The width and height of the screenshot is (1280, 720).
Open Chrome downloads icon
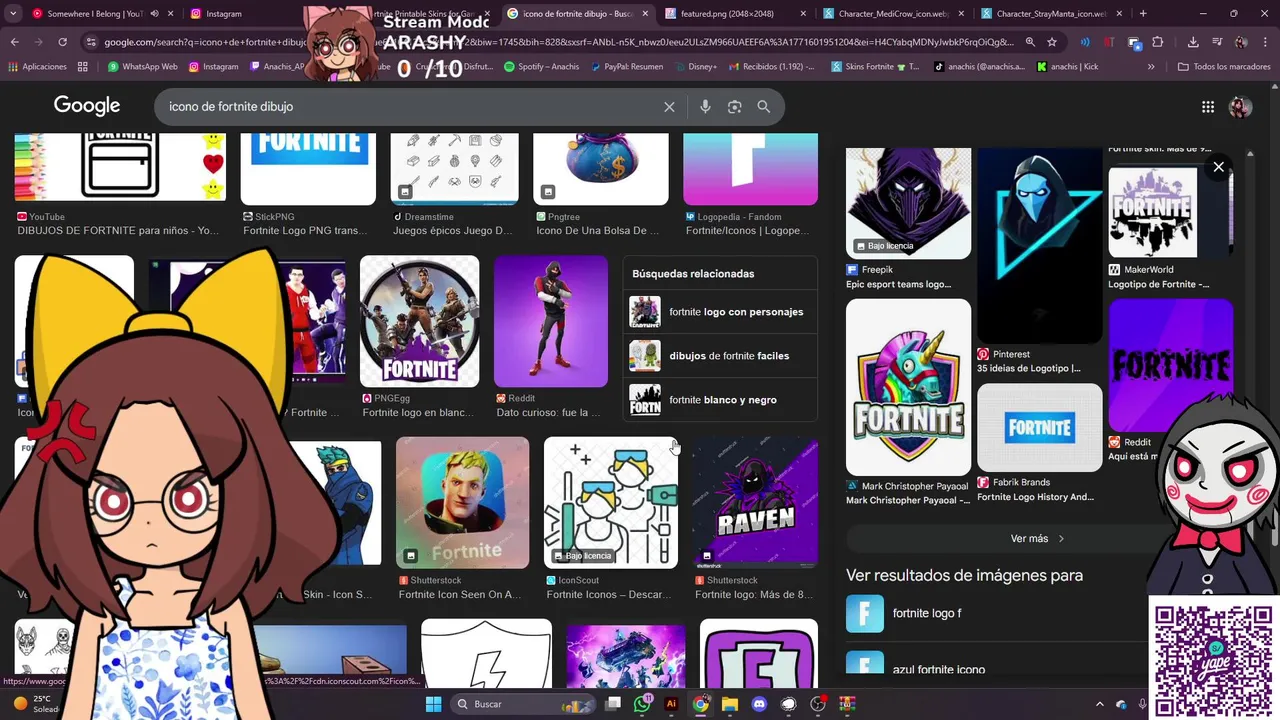click(1193, 42)
